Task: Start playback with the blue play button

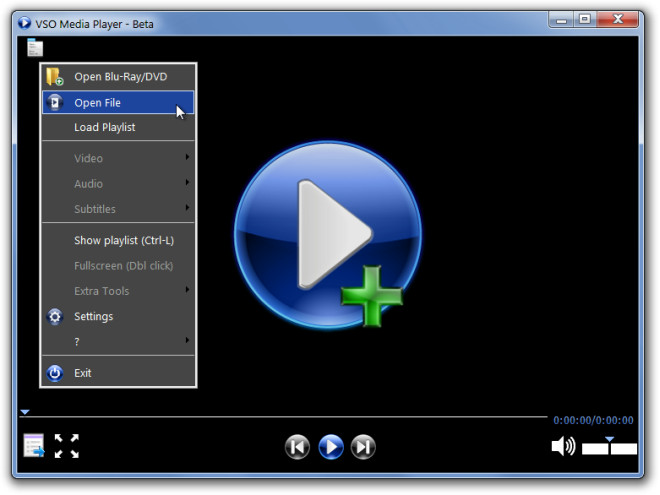Action: (331, 447)
